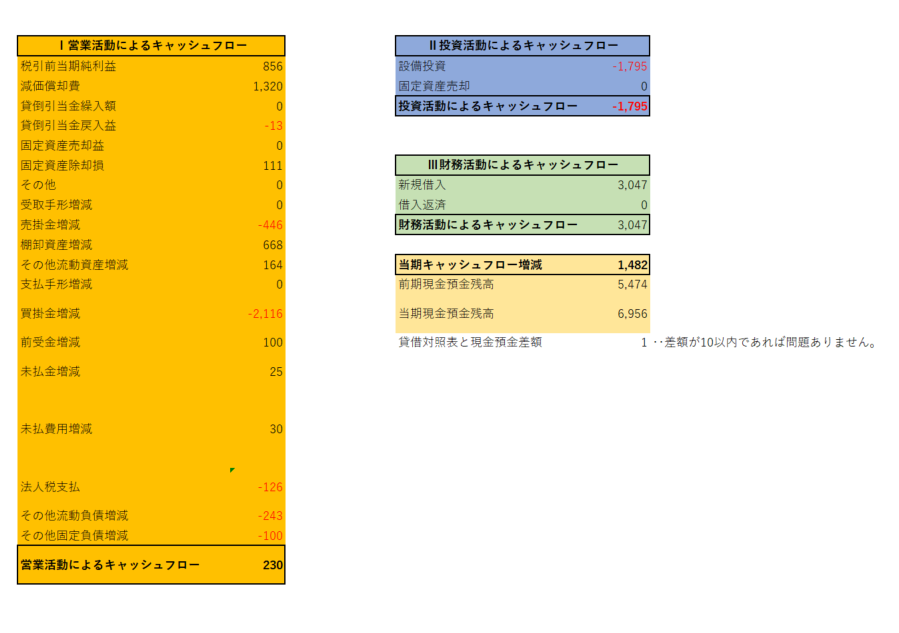Select the 税引前当期純利益 label cell

click(x=68, y=66)
